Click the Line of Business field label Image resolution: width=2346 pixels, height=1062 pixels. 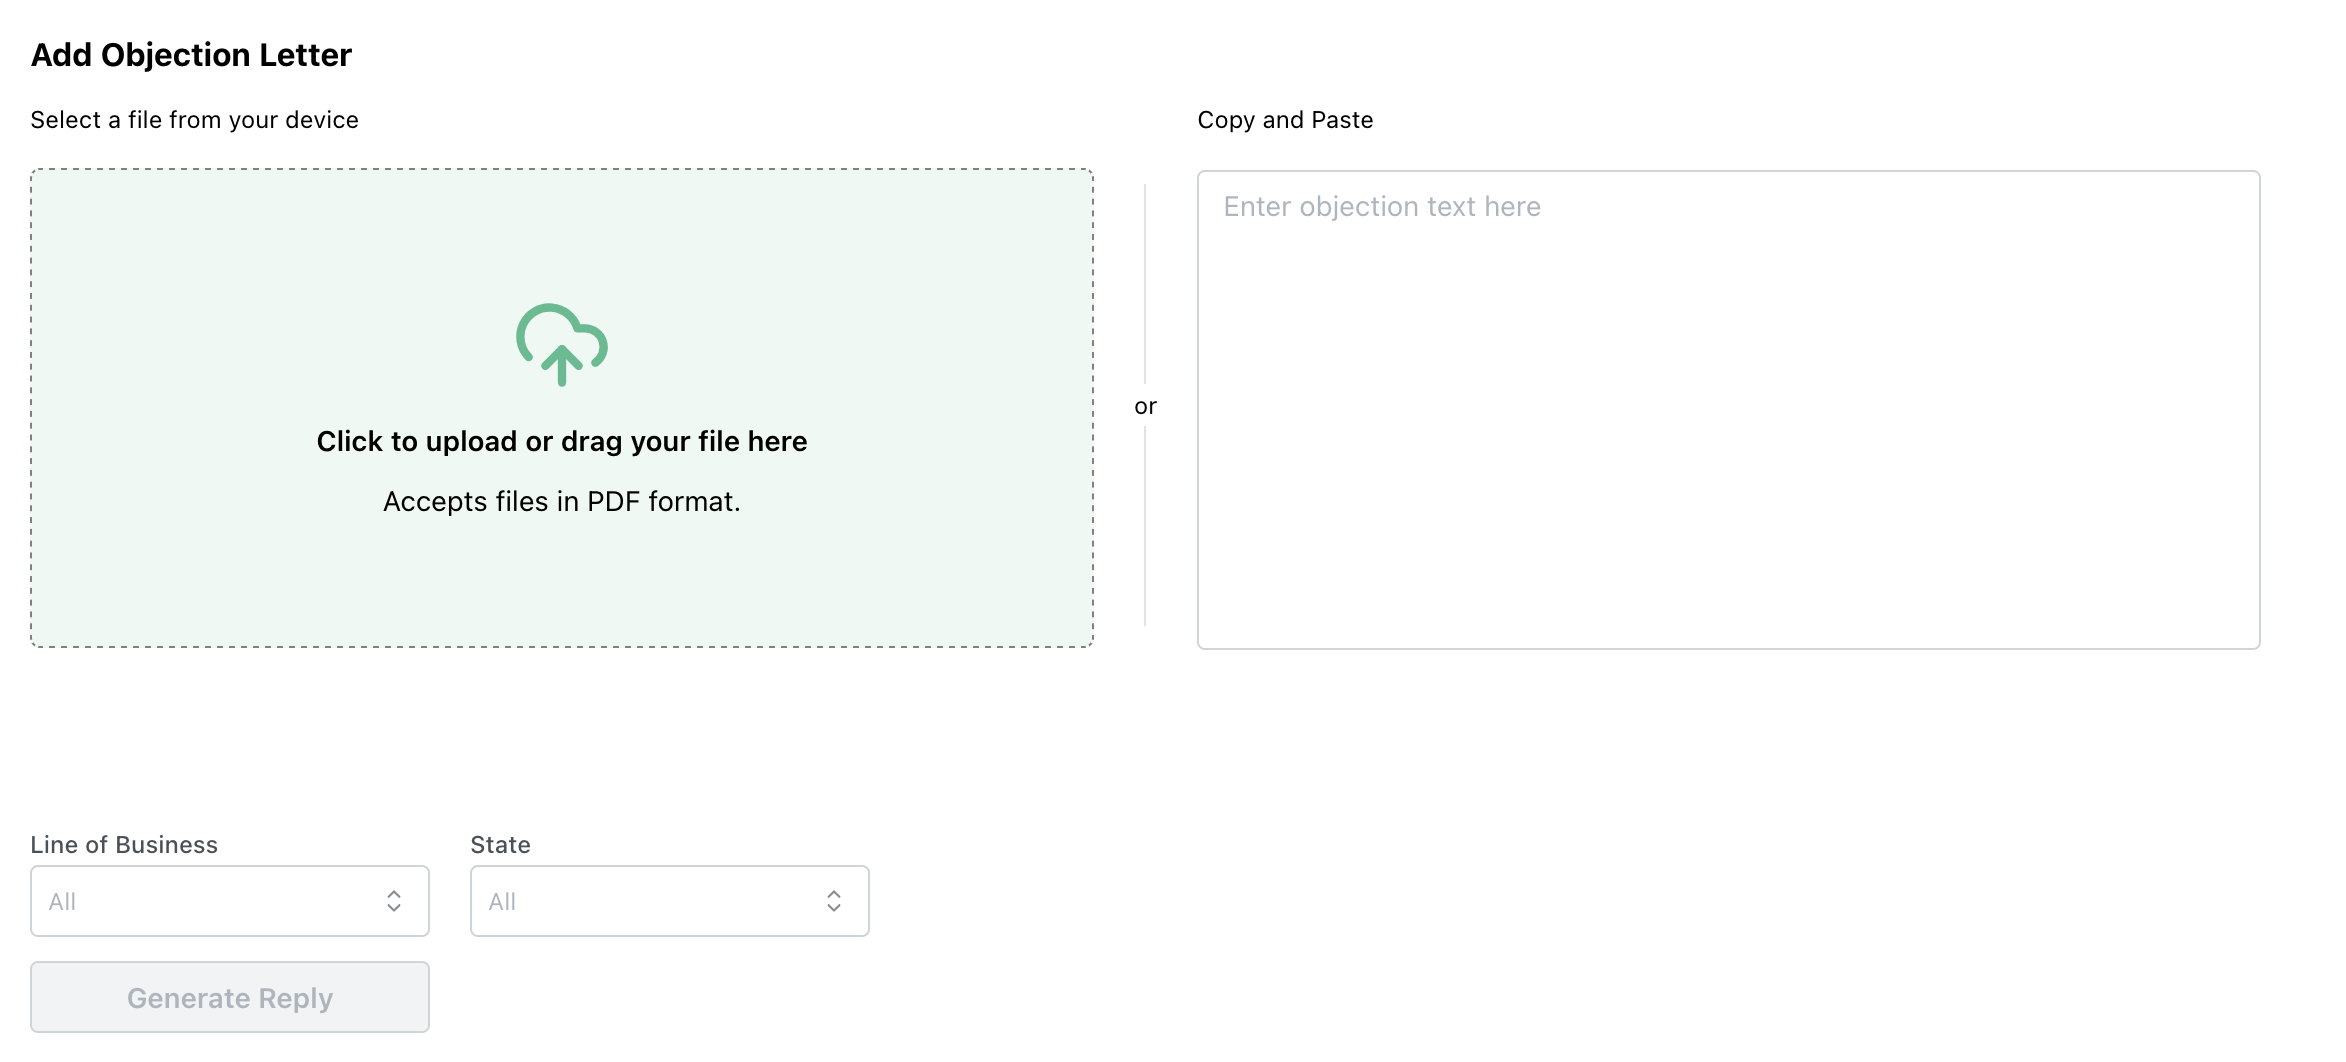click(x=124, y=845)
